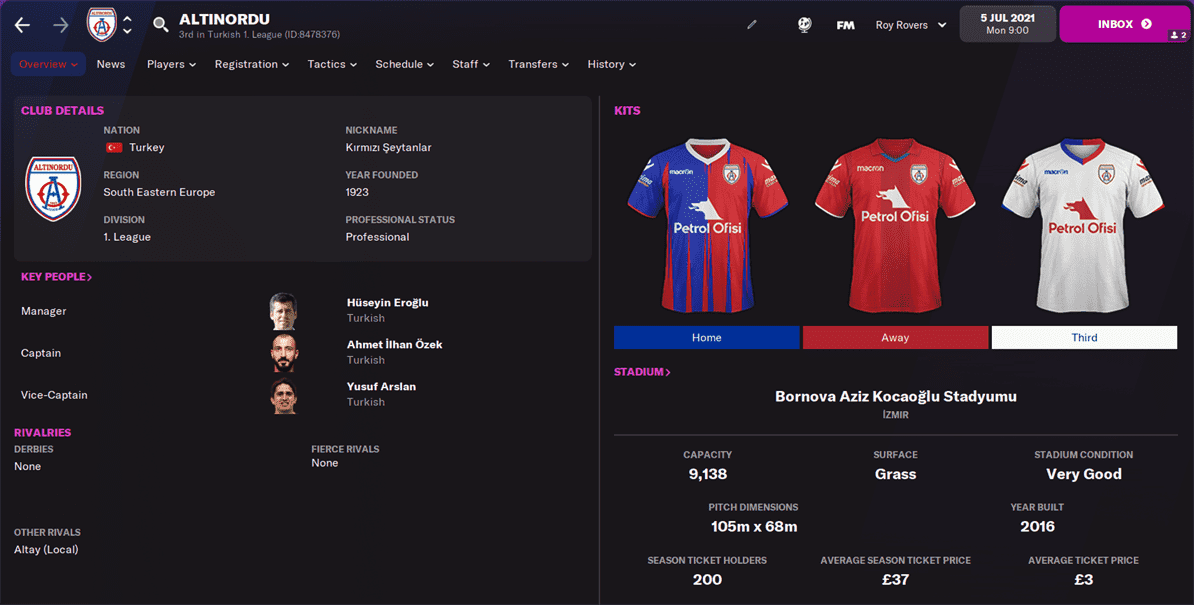Expand the Tactics menu
Viewport: 1194px width, 605px height.
click(332, 64)
